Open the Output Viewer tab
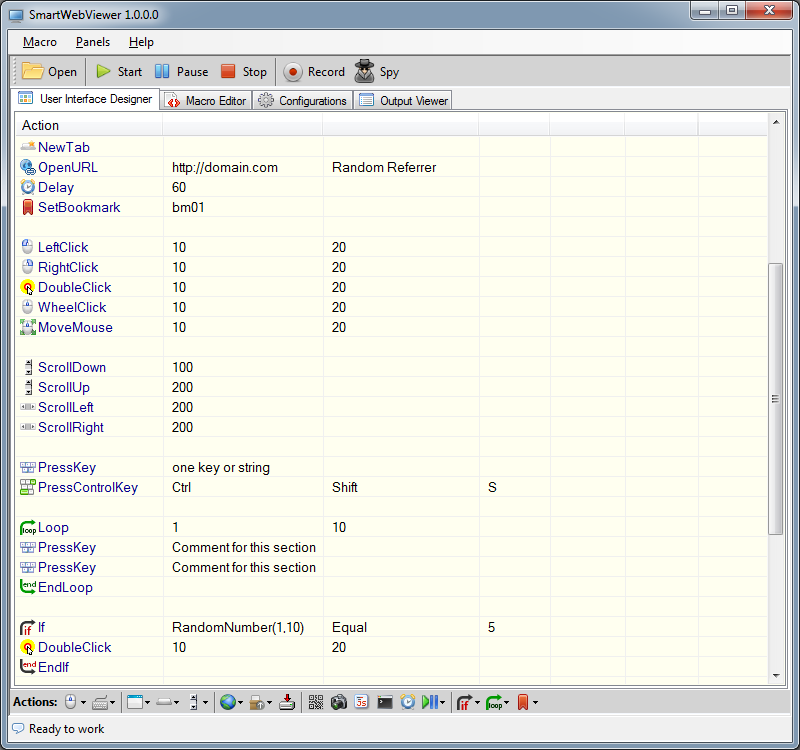The width and height of the screenshot is (800, 750). click(x=404, y=101)
